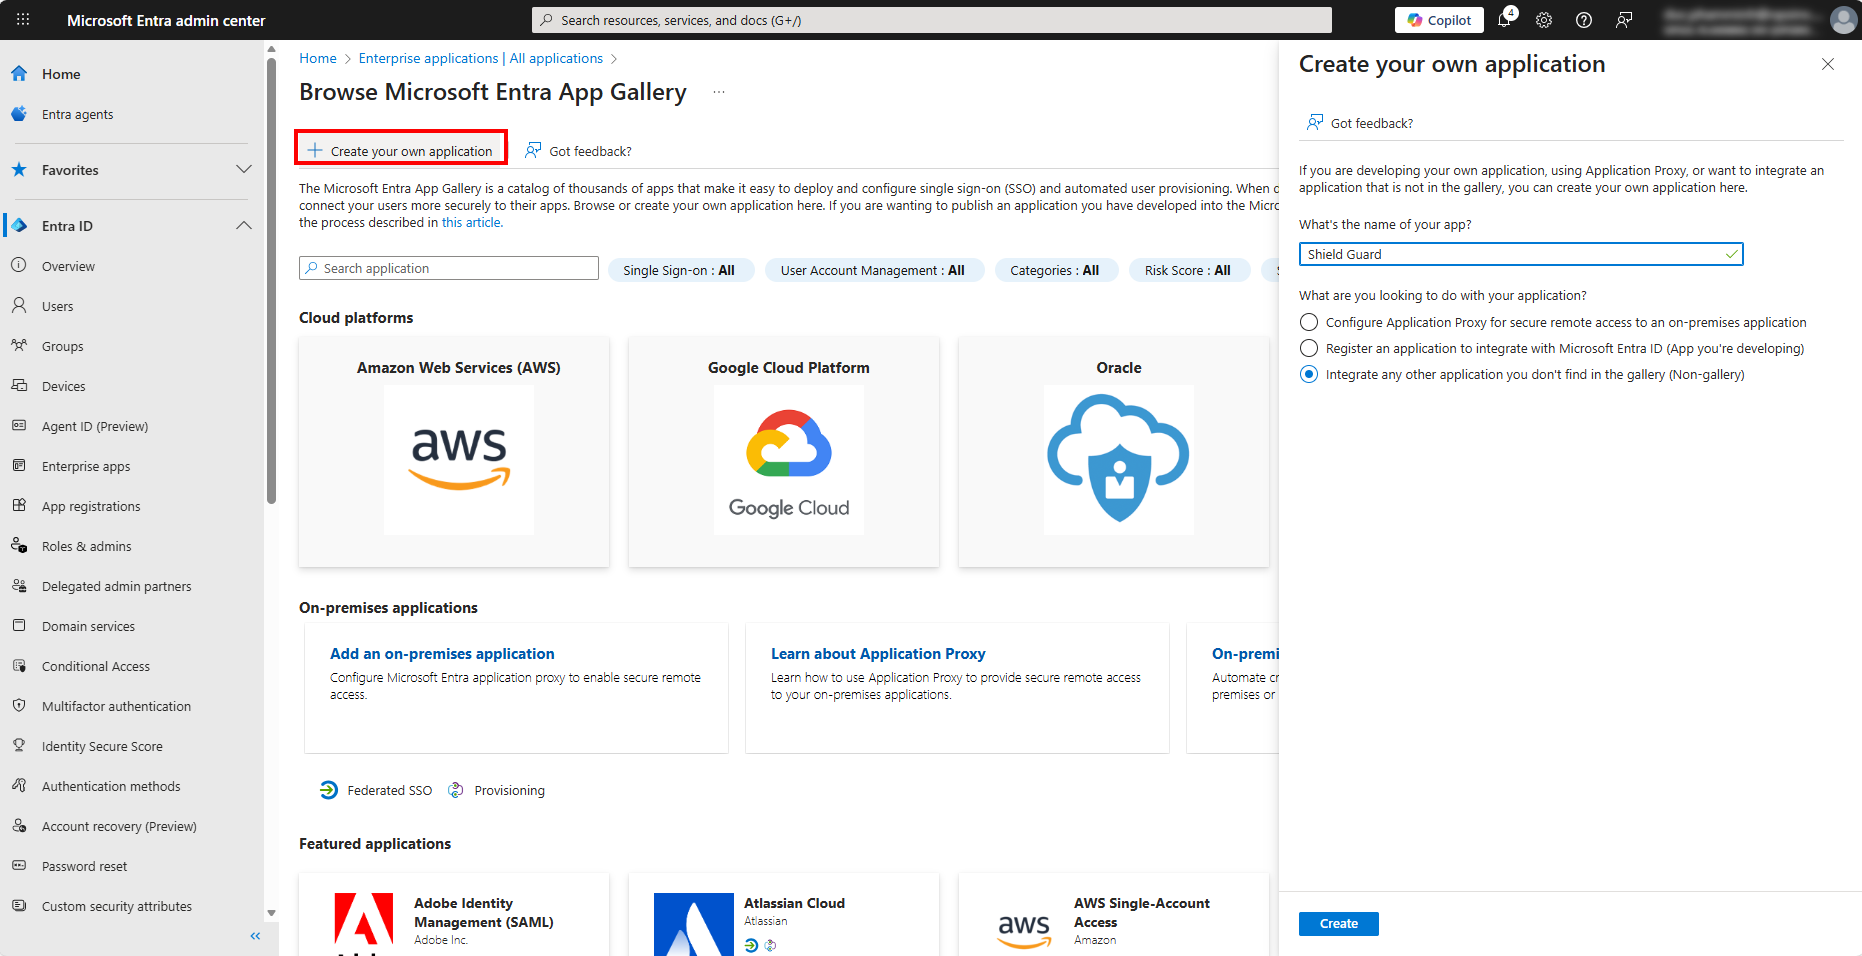
Task: Open the Single Sign-on filter
Action: pyautogui.click(x=678, y=270)
